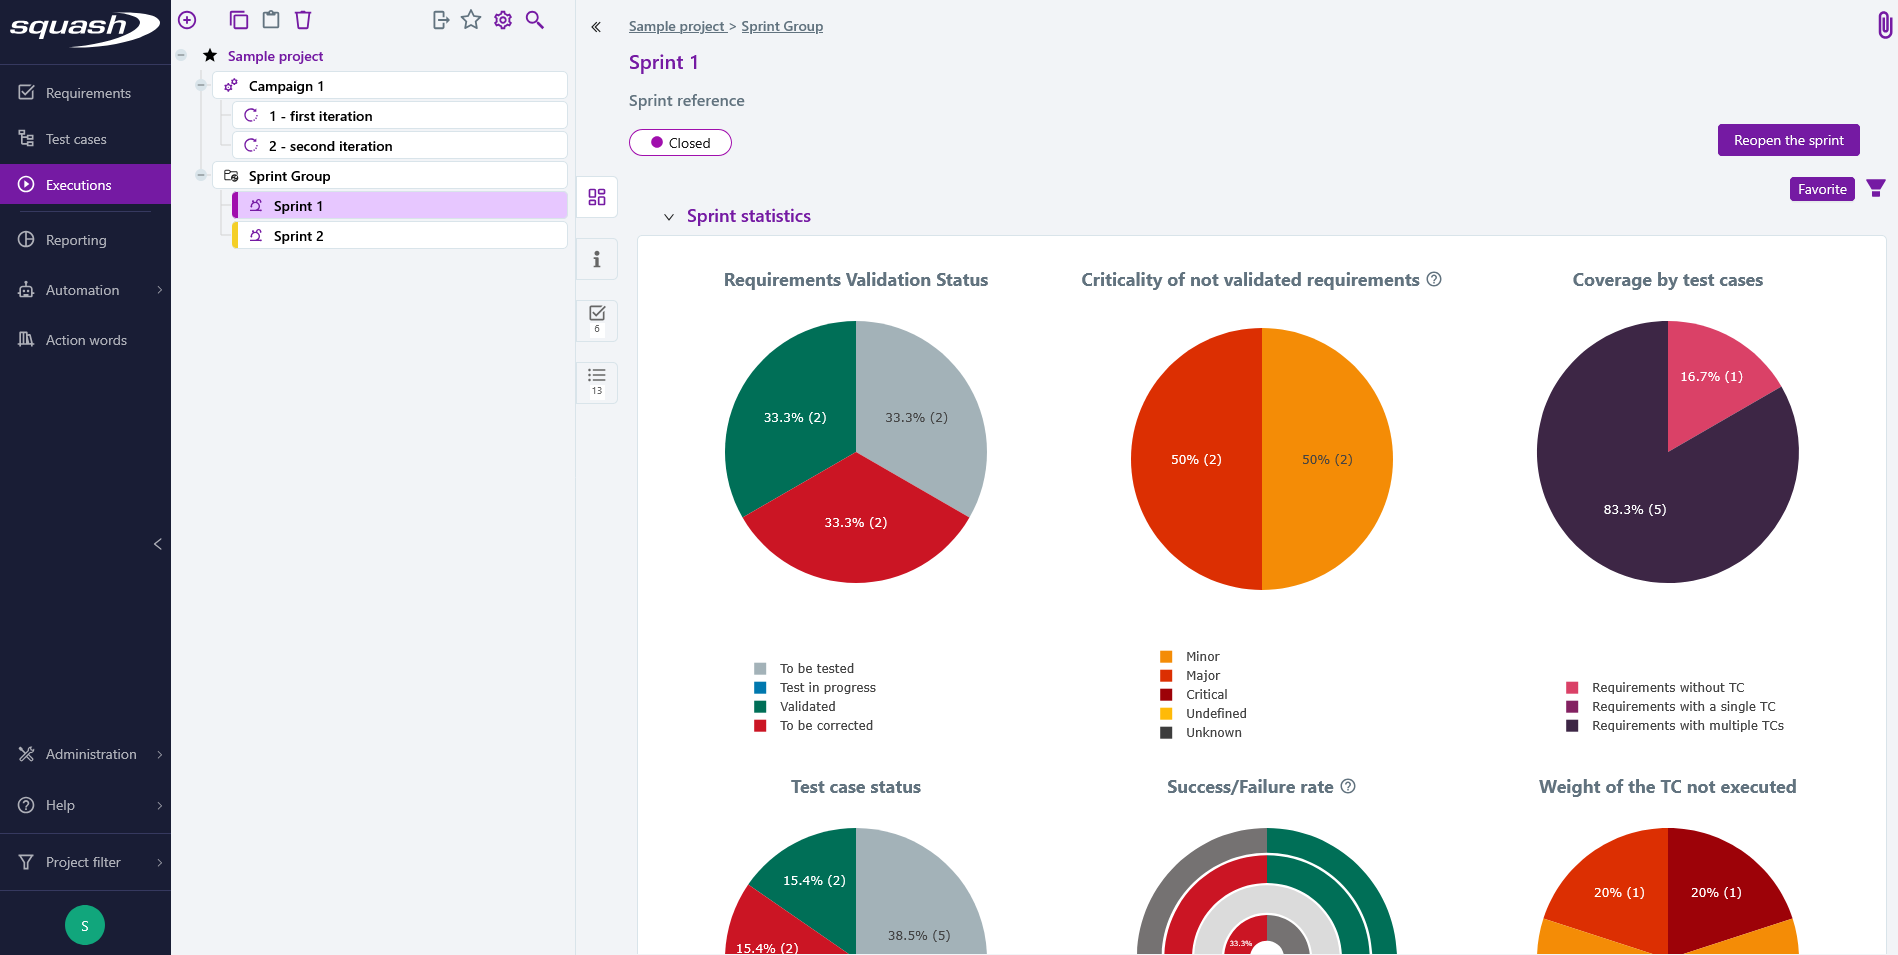Open the search in the tree toolbar
1898x955 pixels.
(535, 19)
